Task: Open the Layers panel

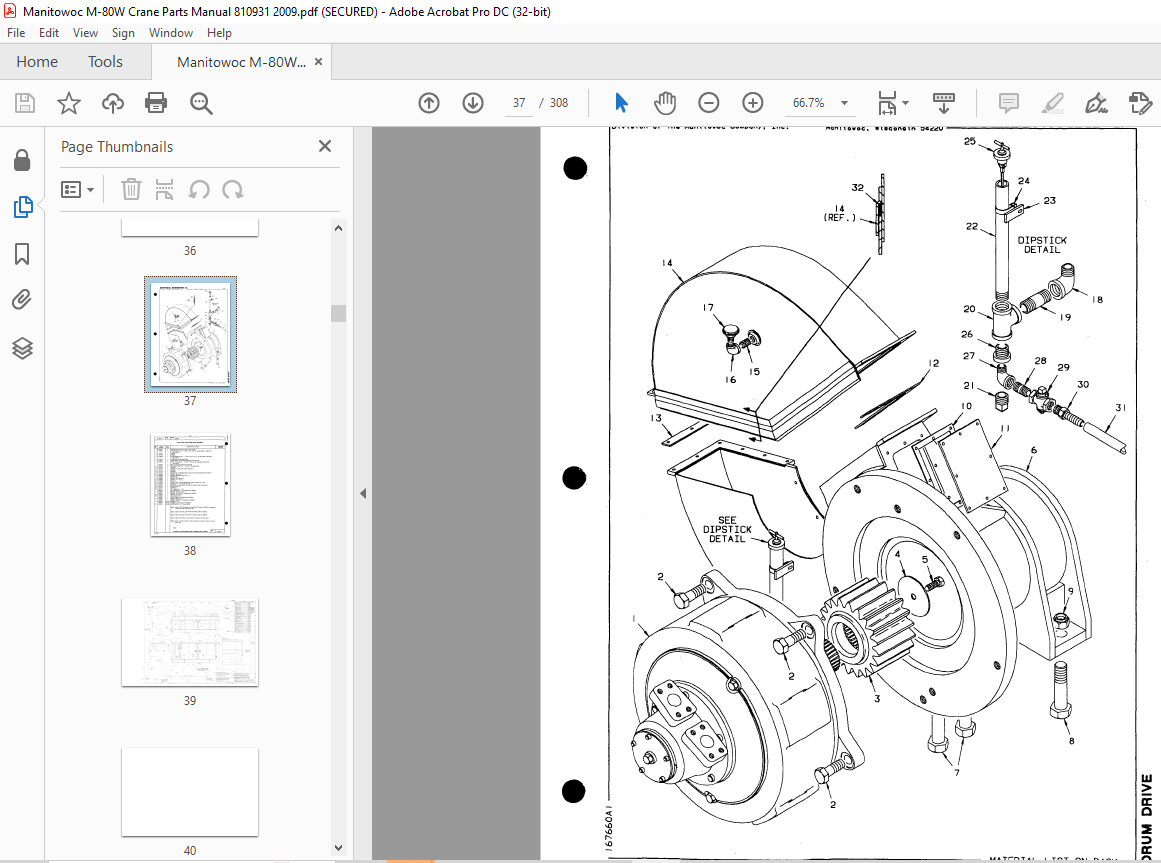Action: click(x=22, y=348)
